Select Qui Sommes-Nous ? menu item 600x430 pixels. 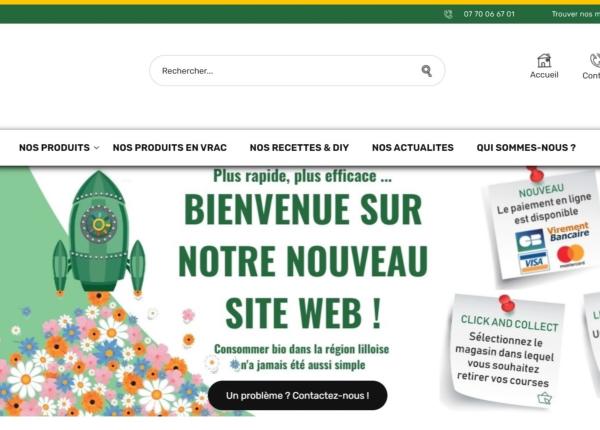pyautogui.click(x=526, y=148)
